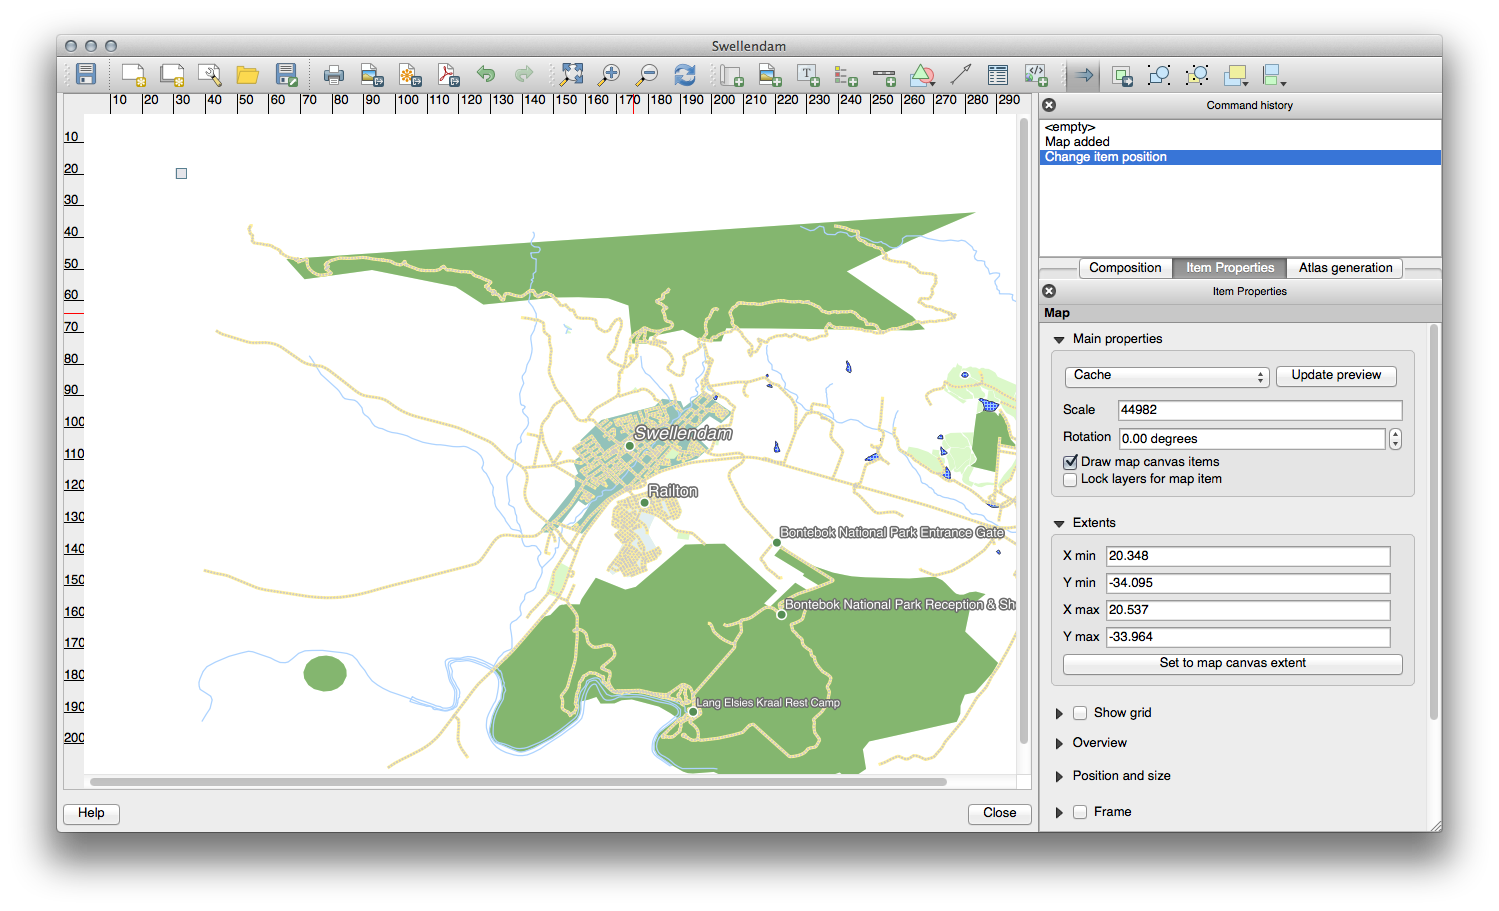Click the Scale input field
This screenshot has height=911, width=1499.
(1259, 410)
